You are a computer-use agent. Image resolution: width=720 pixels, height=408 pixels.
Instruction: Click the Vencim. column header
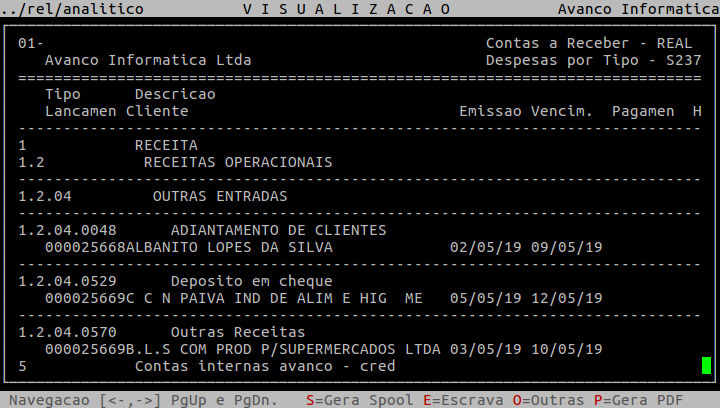[x=562, y=111]
